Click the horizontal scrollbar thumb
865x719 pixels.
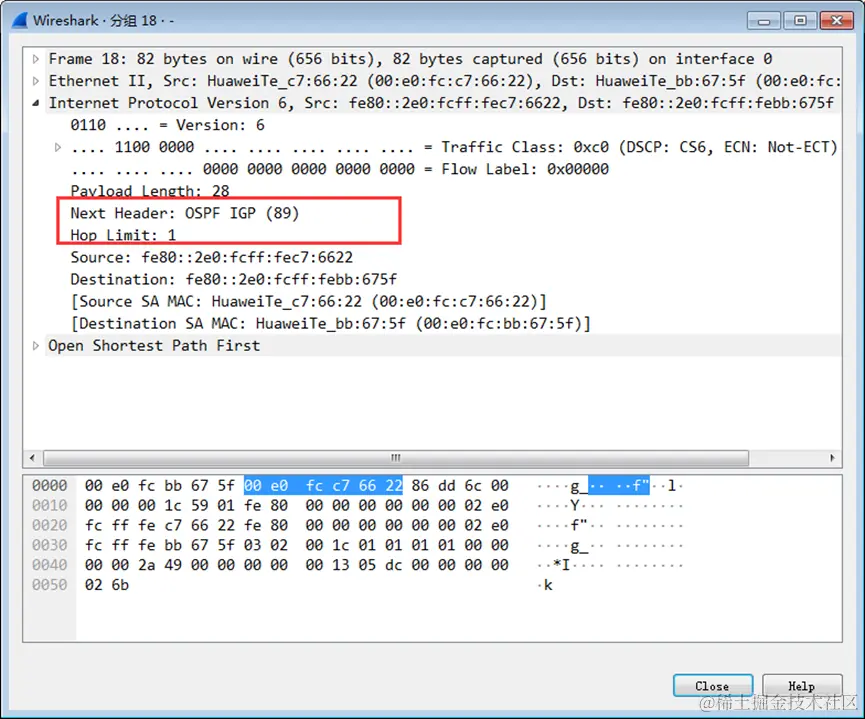tap(396, 458)
